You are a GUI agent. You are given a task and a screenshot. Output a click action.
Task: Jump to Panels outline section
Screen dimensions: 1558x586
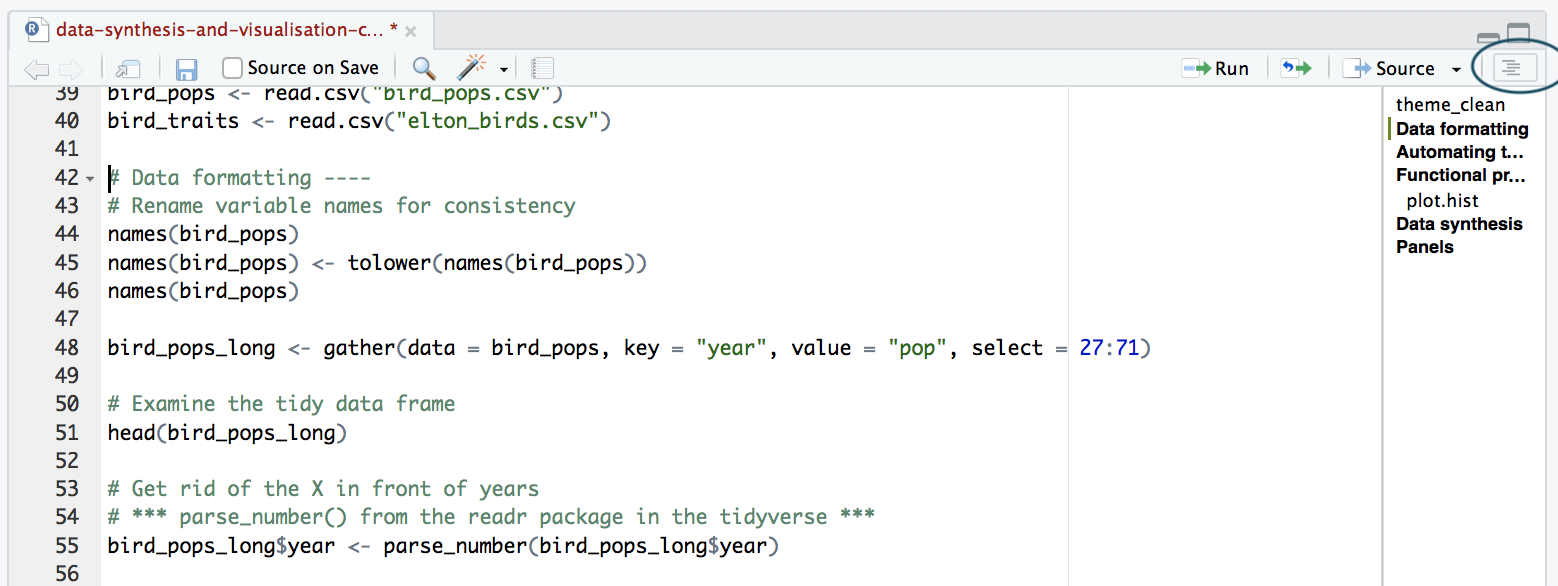[x=1425, y=246]
